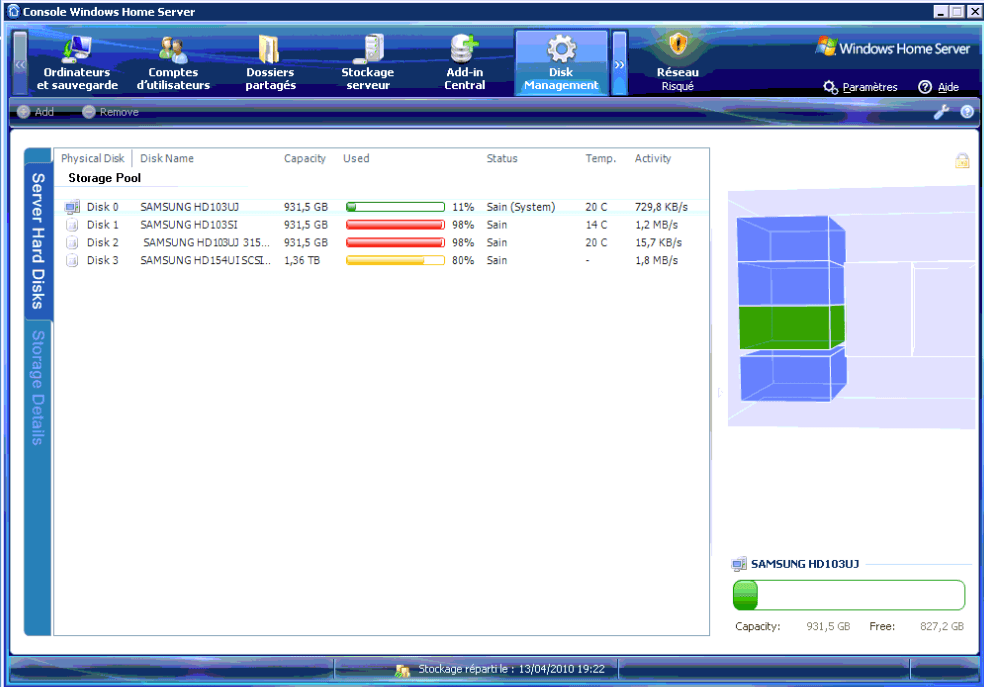This screenshot has height=687, width=984.
Task: Show earlier tabs with left chevron
Action: (x=20, y=63)
